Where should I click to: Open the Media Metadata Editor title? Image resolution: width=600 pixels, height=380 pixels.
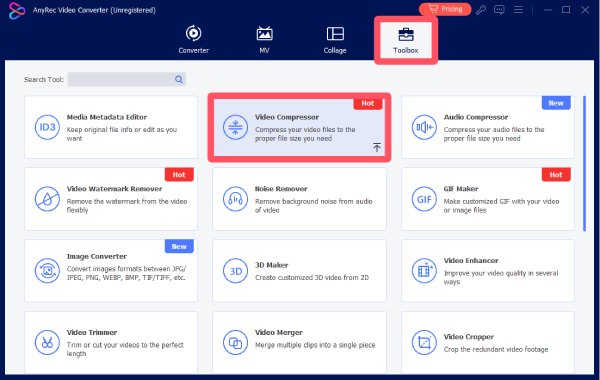coord(107,117)
